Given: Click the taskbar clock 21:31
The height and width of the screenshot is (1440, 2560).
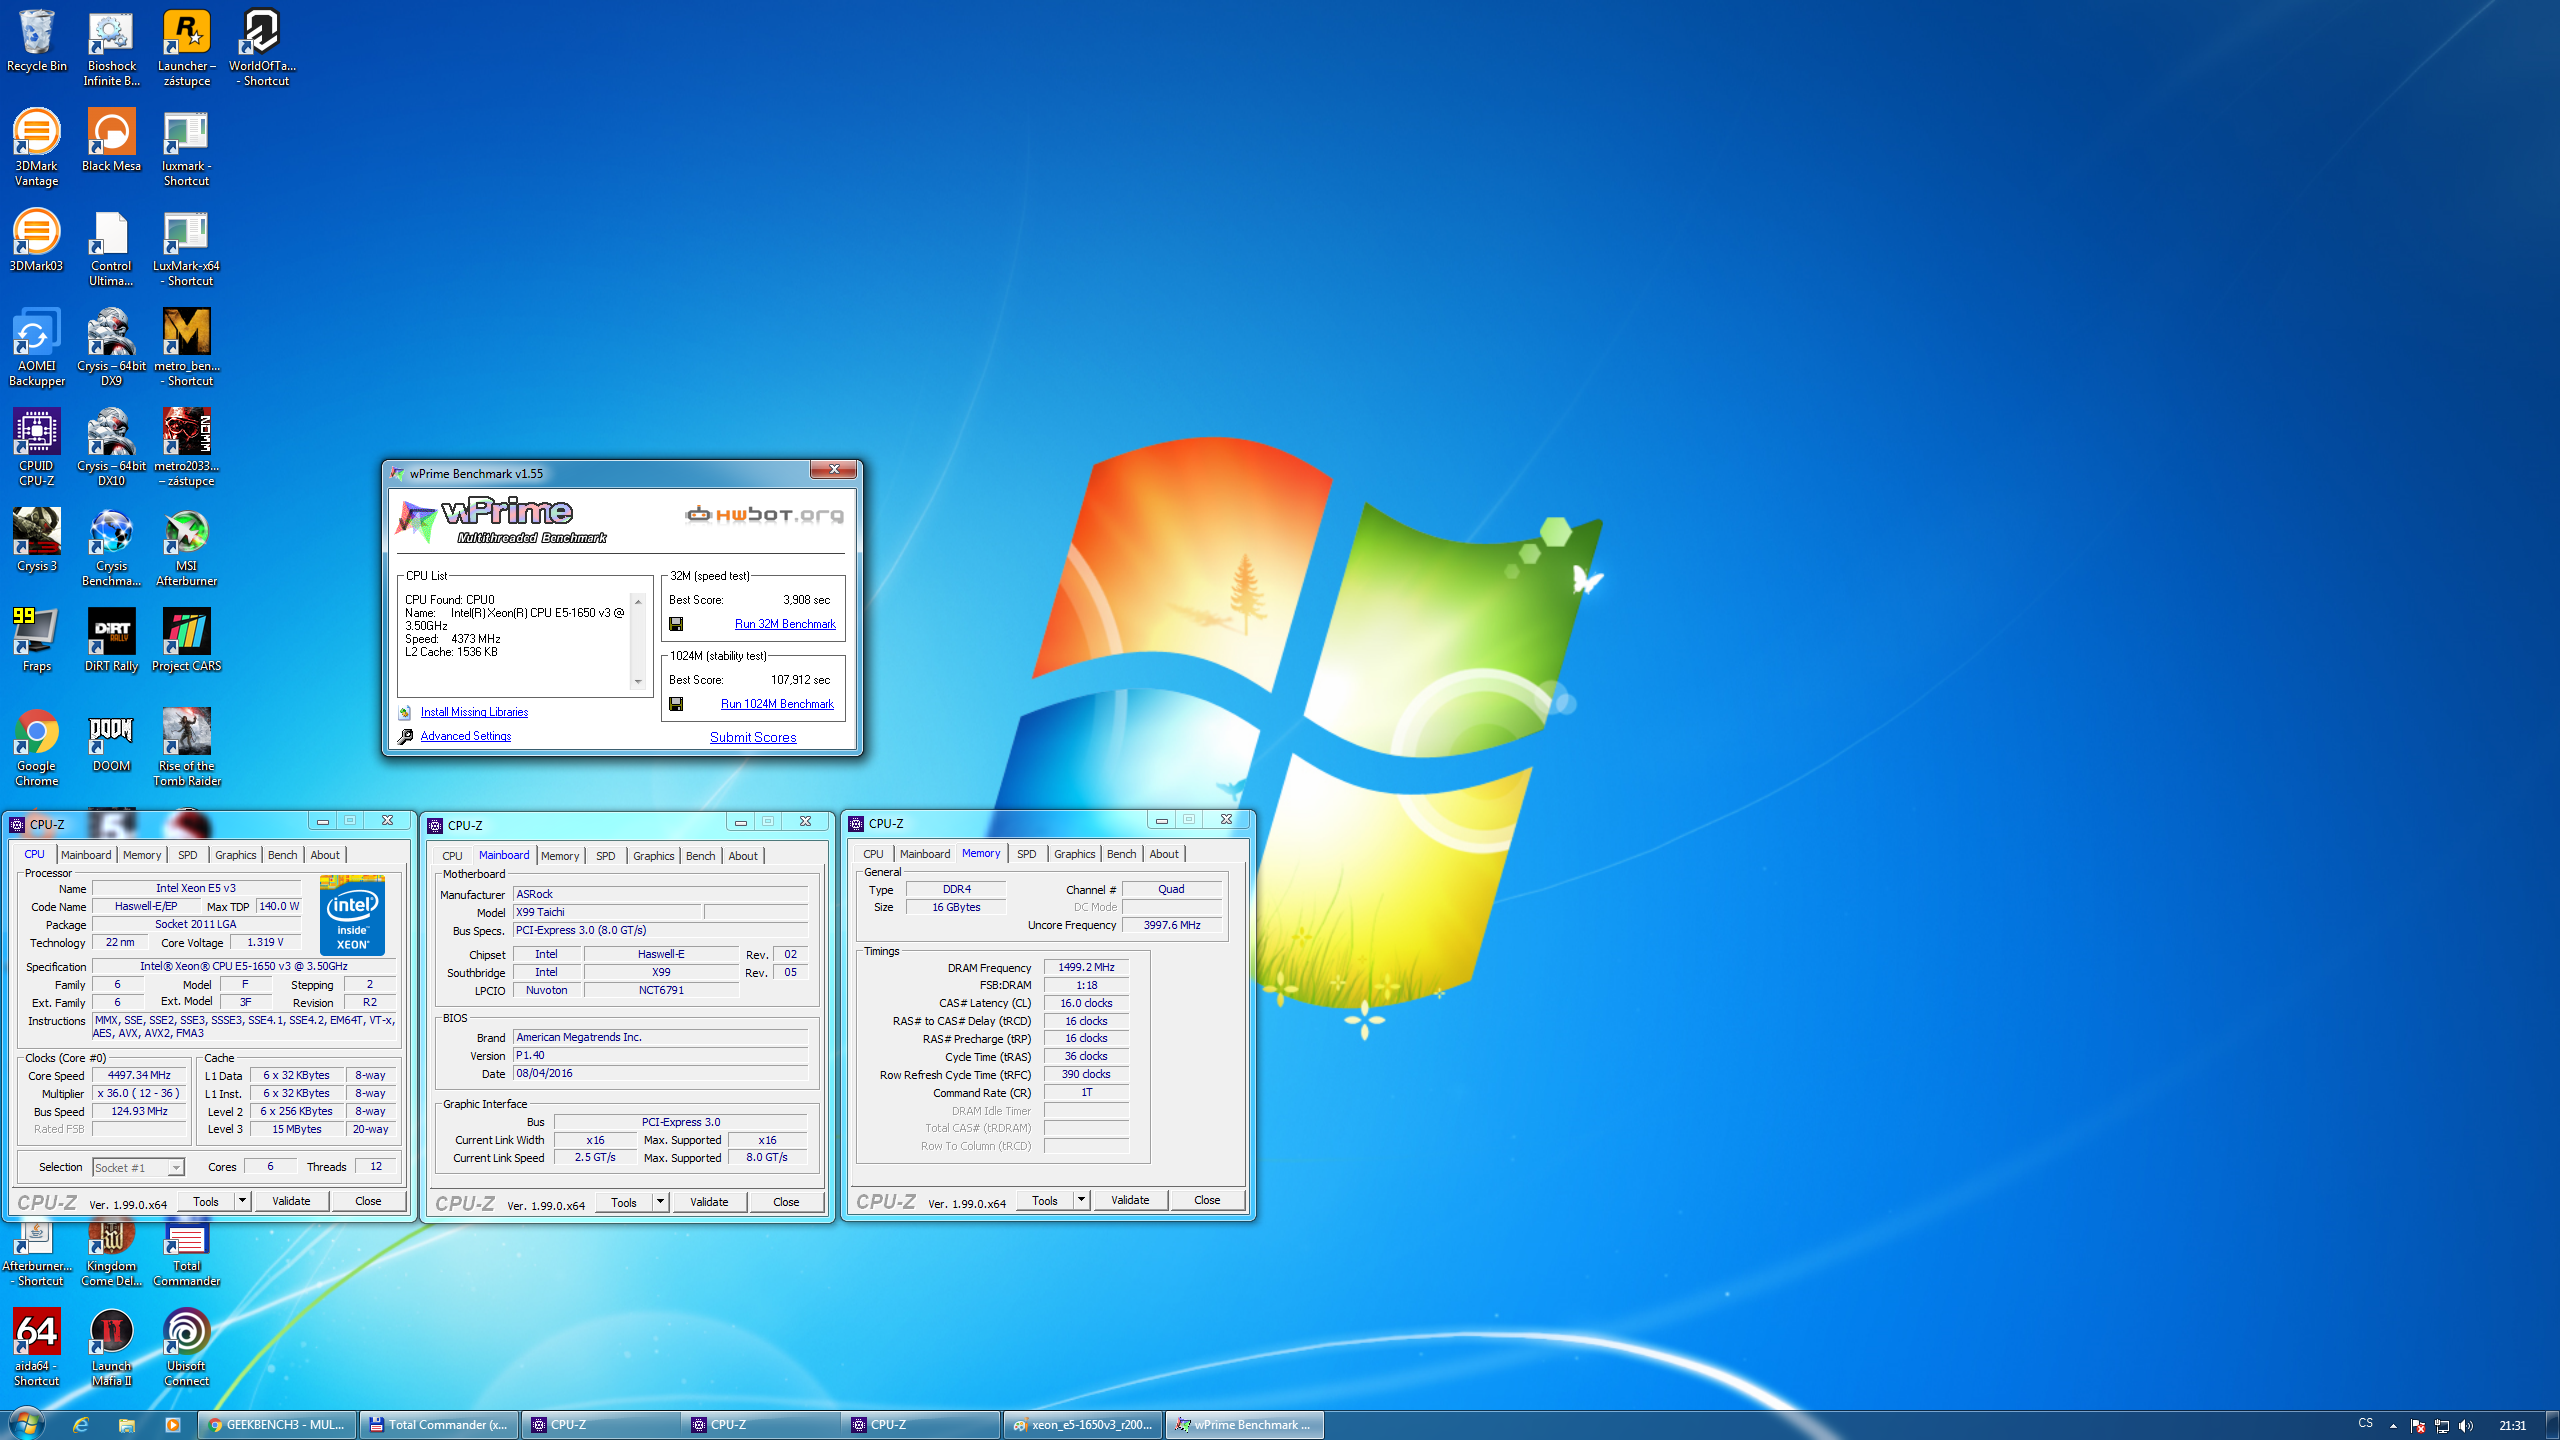Looking at the screenshot, I should pyautogui.click(x=2512, y=1426).
